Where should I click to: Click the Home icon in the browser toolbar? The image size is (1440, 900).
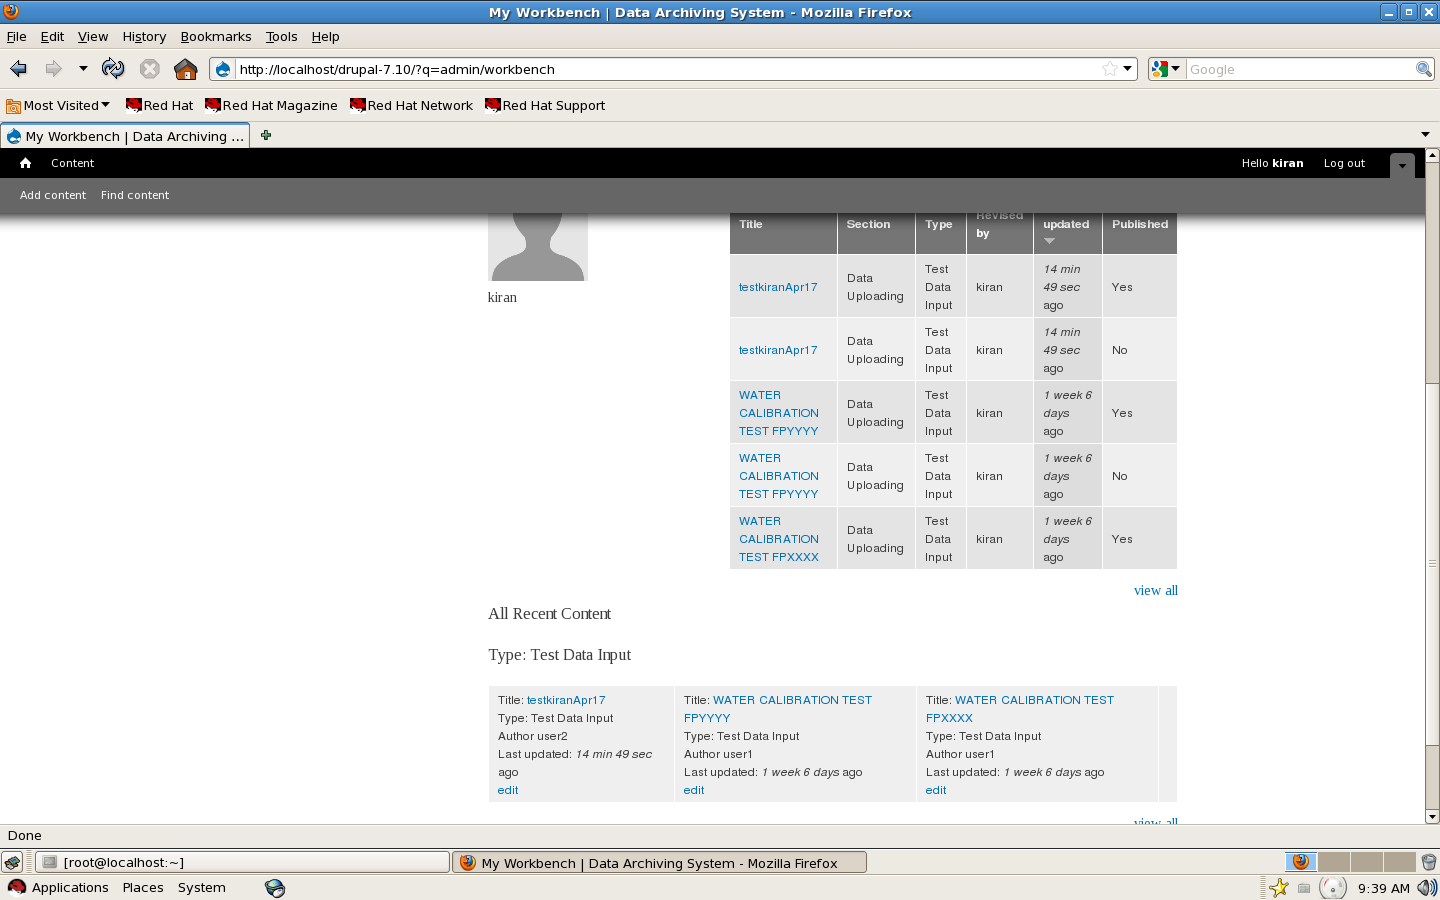click(186, 68)
